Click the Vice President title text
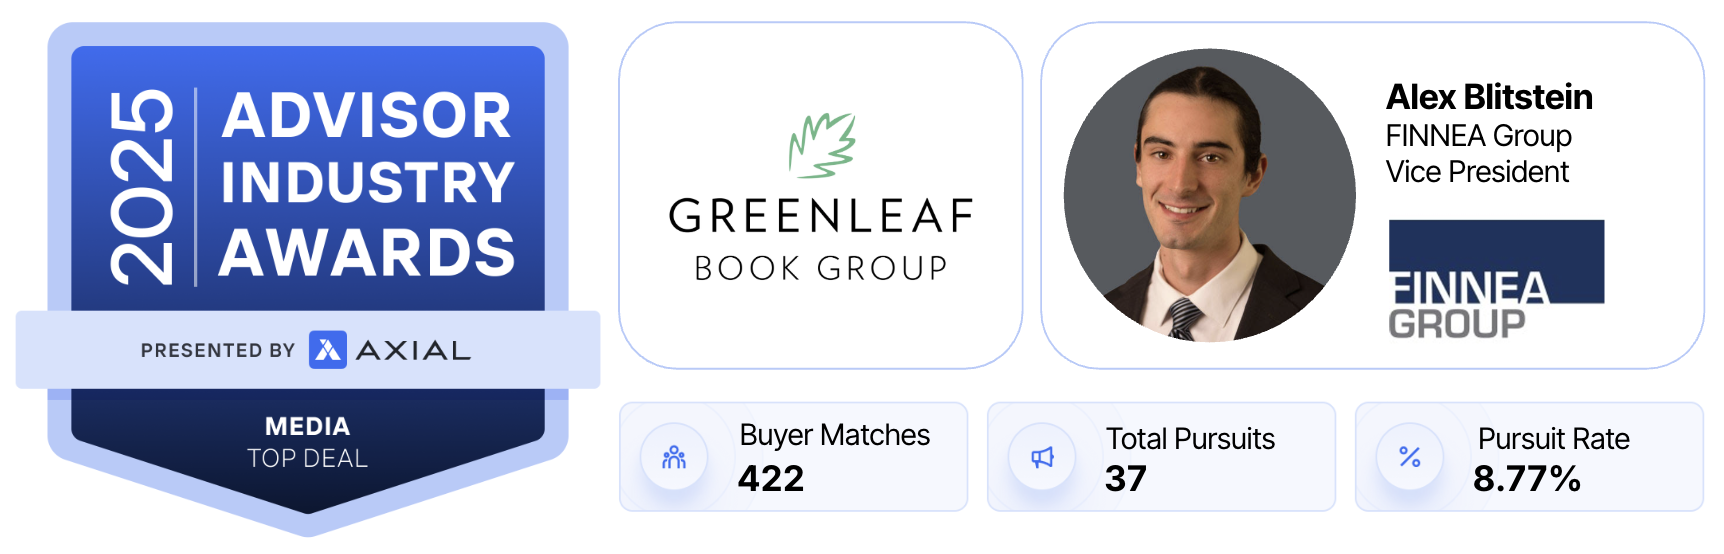1724x554 pixels. pos(1477,172)
